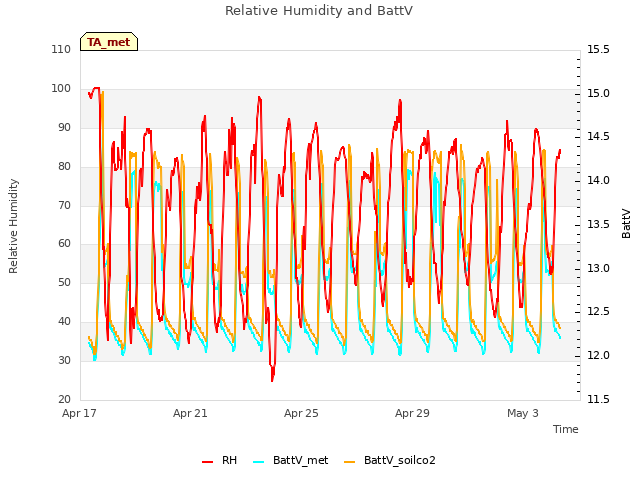
Task: Click the 15.5 right axis value
Action: coord(598,49)
